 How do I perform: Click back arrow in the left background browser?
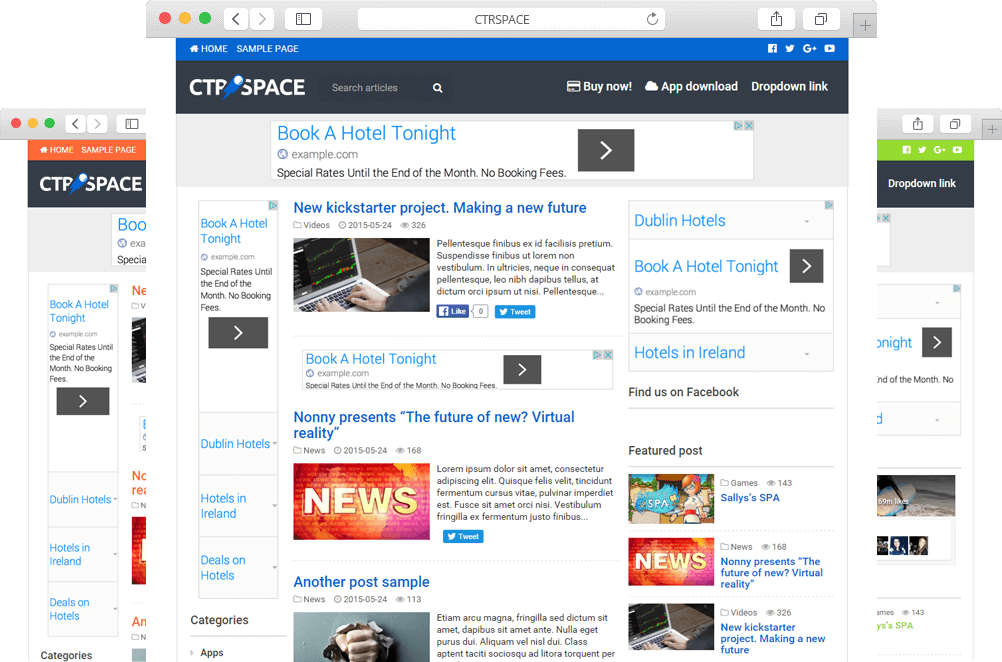pyautogui.click(x=75, y=123)
